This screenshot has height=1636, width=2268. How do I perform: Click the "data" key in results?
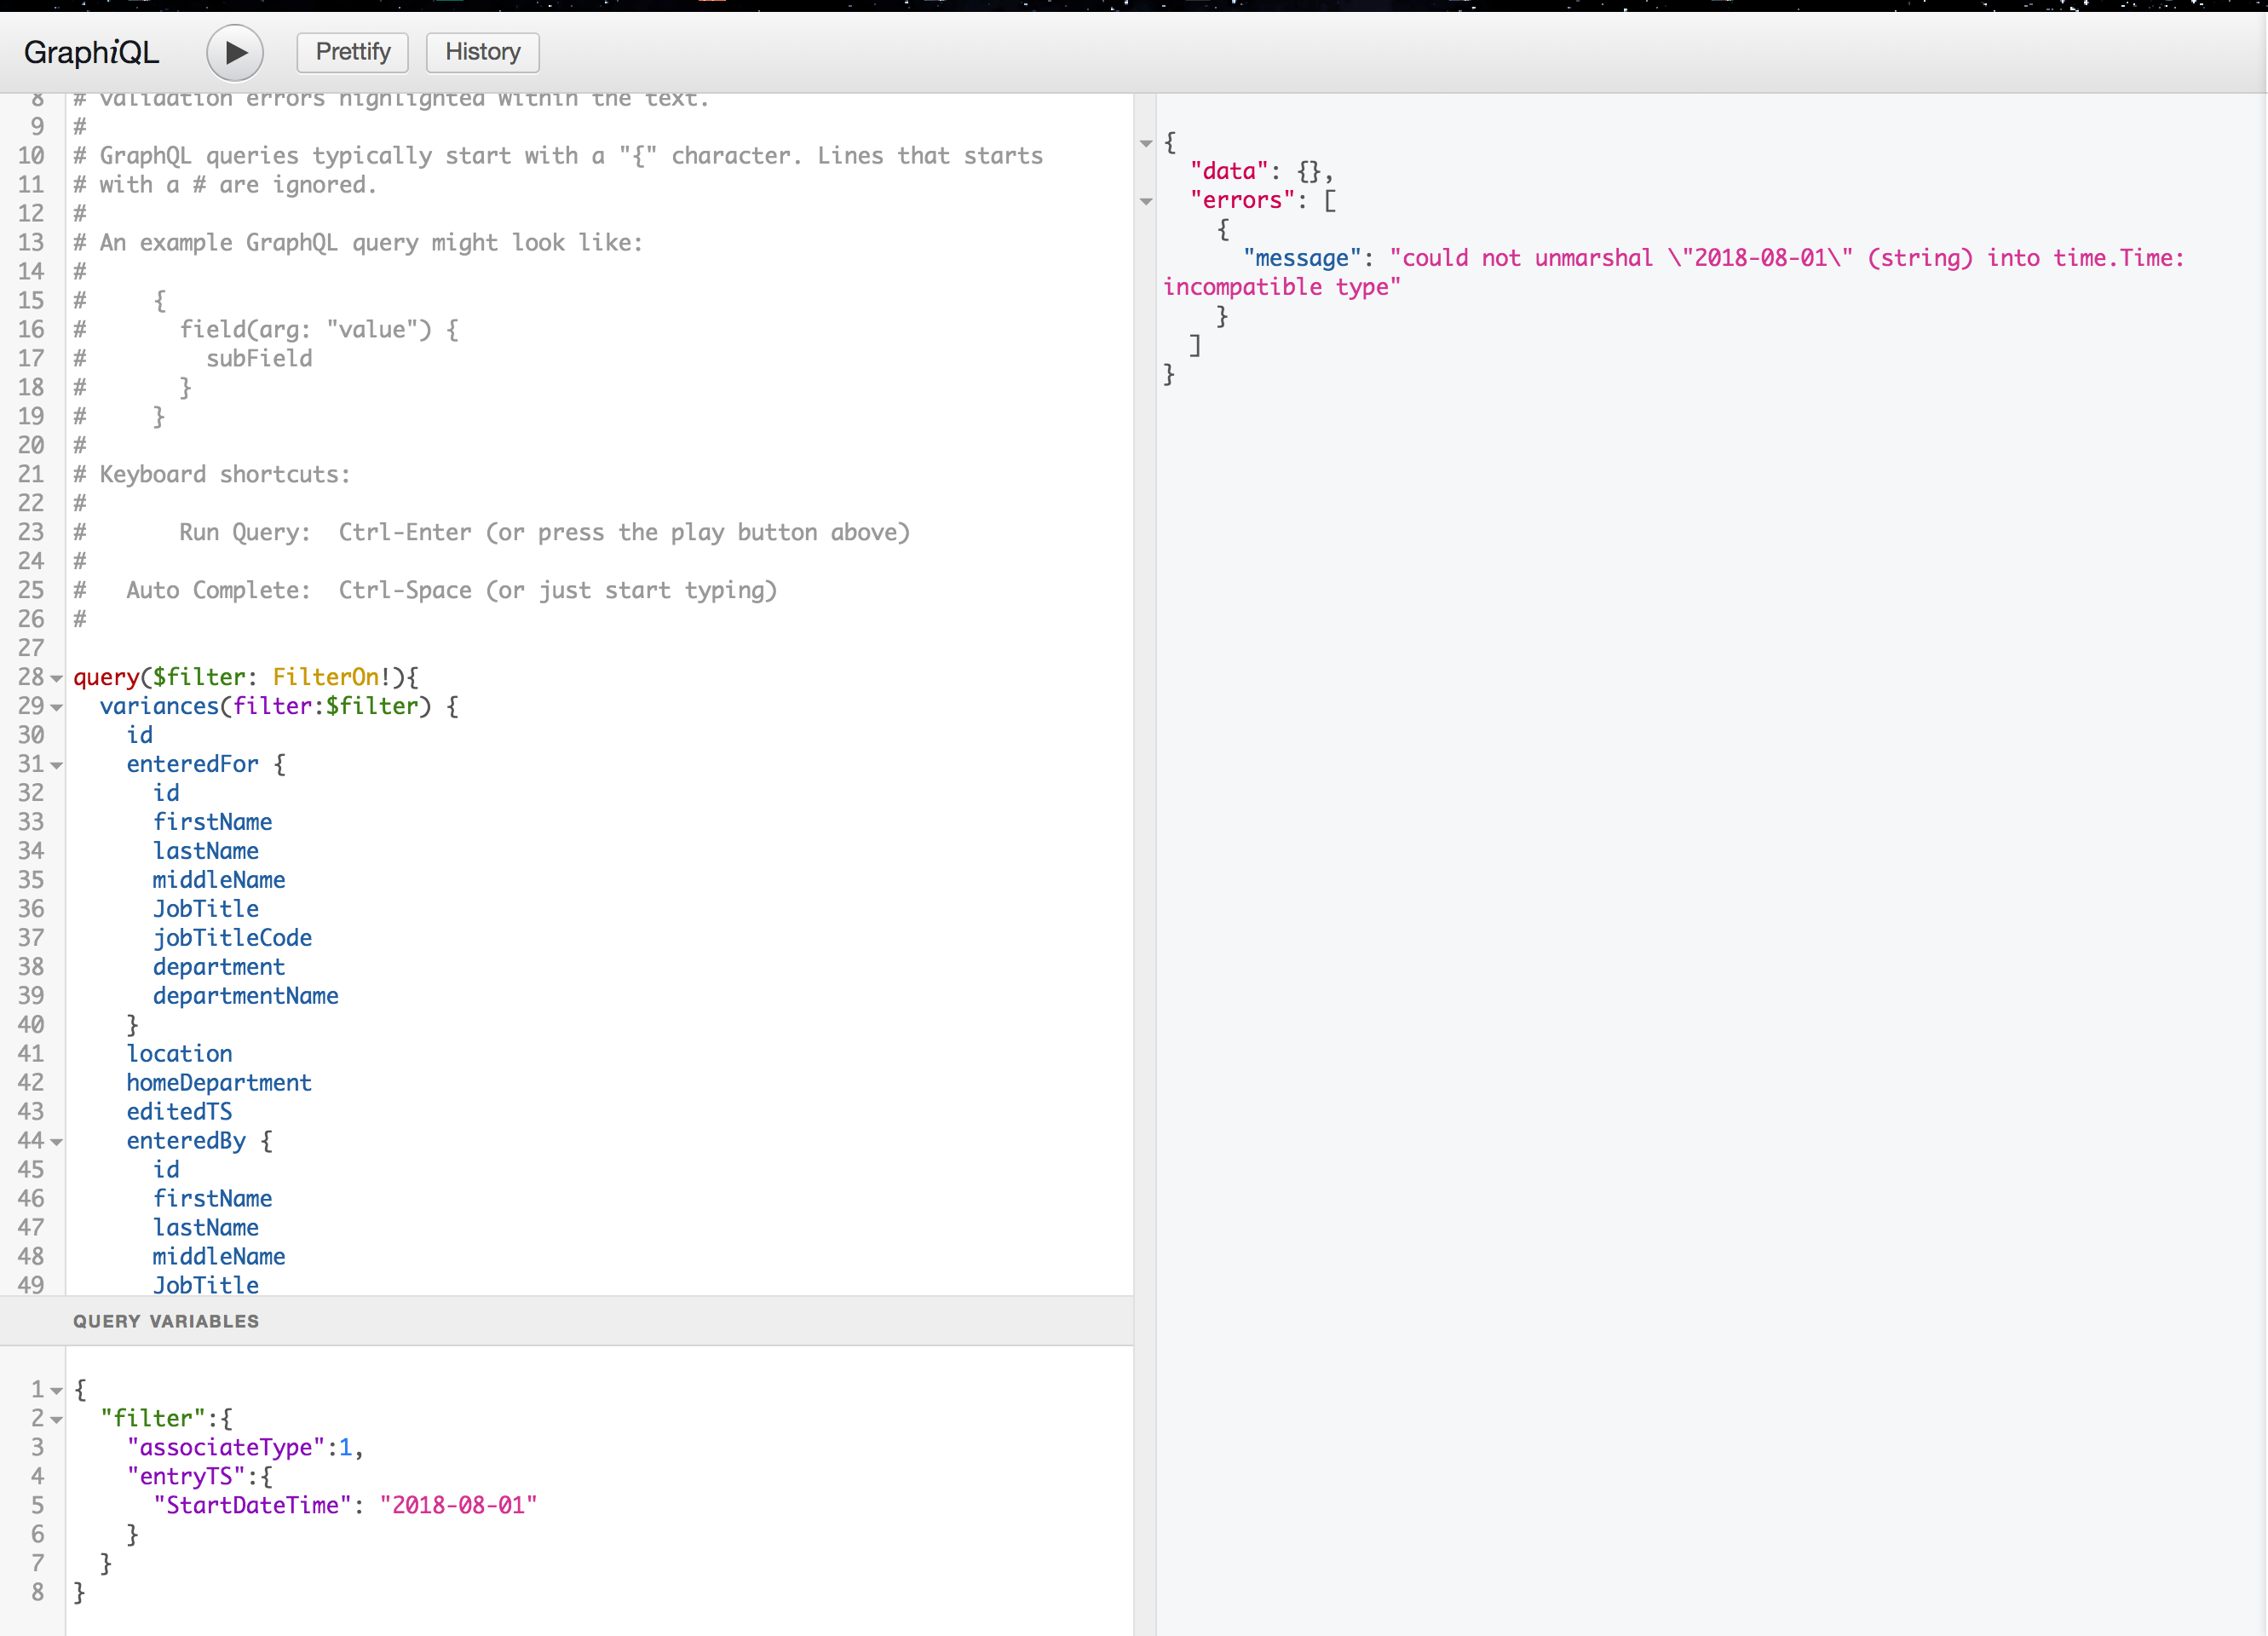pyautogui.click(x=1229, y=171)
